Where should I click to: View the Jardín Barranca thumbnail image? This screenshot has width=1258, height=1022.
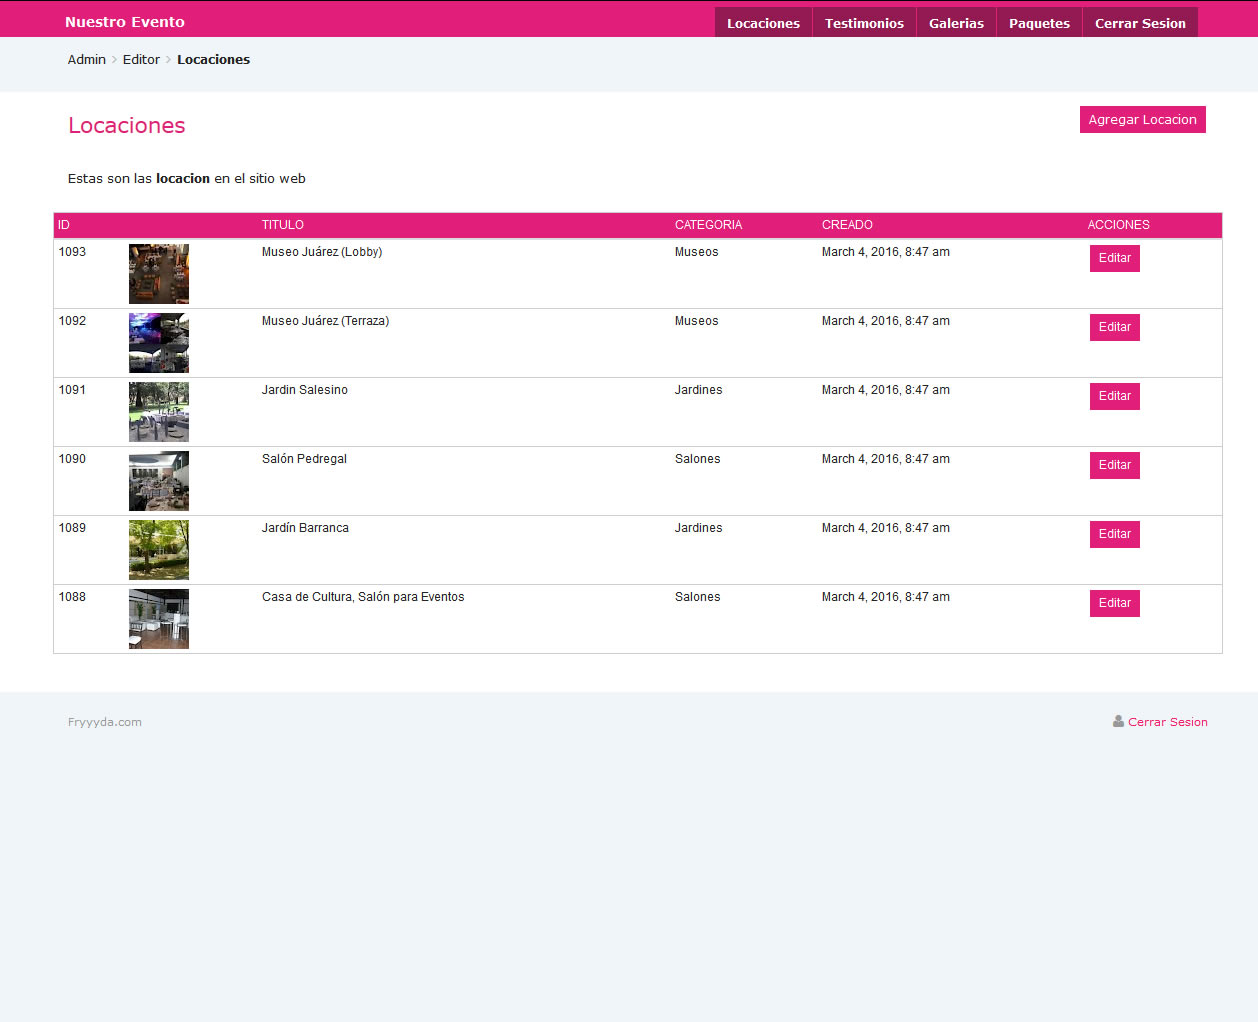(158, 550)
